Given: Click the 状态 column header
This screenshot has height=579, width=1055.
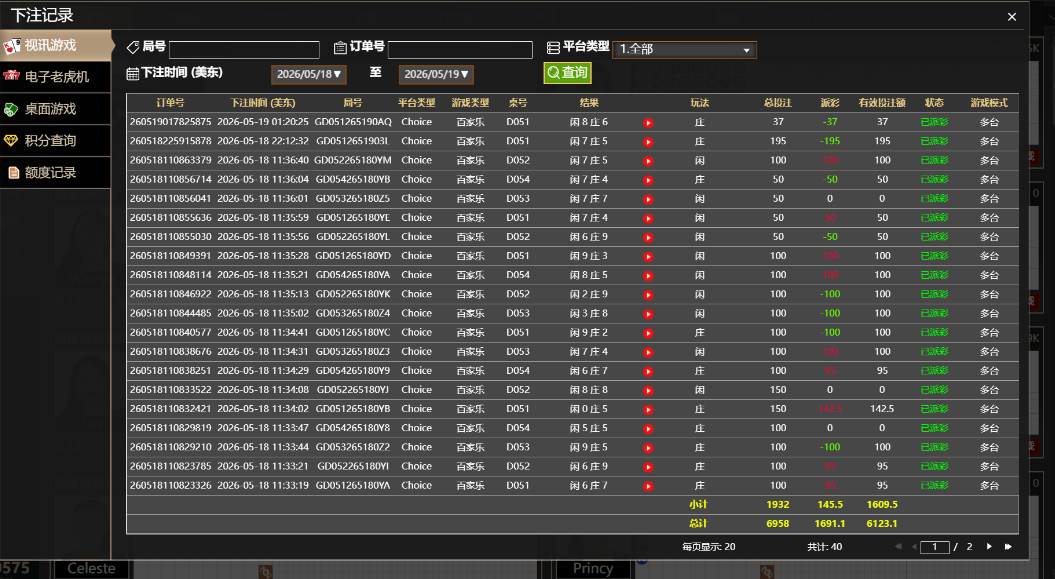Looking at the screenshot, I should point(934,103).
